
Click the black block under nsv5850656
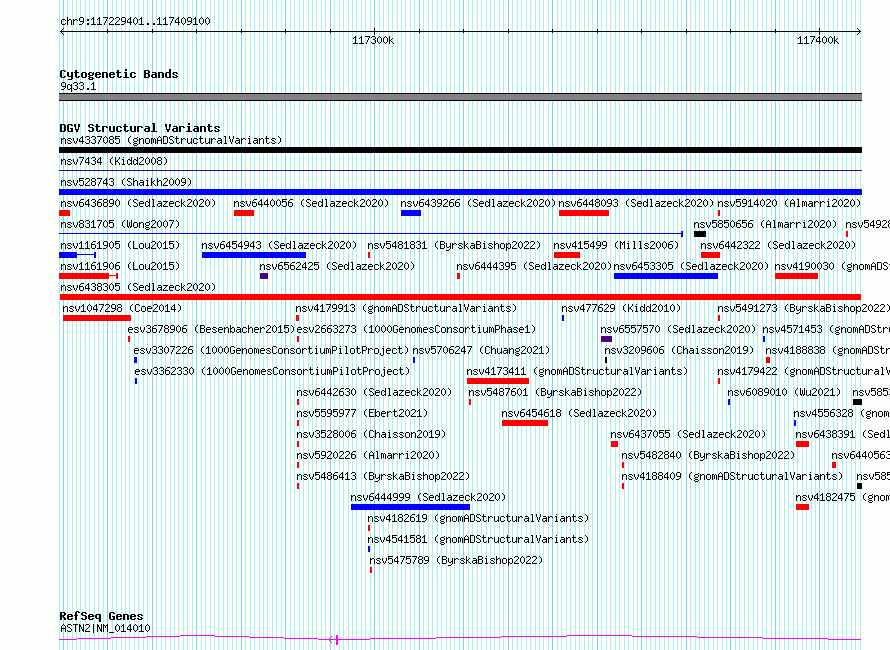700,234
